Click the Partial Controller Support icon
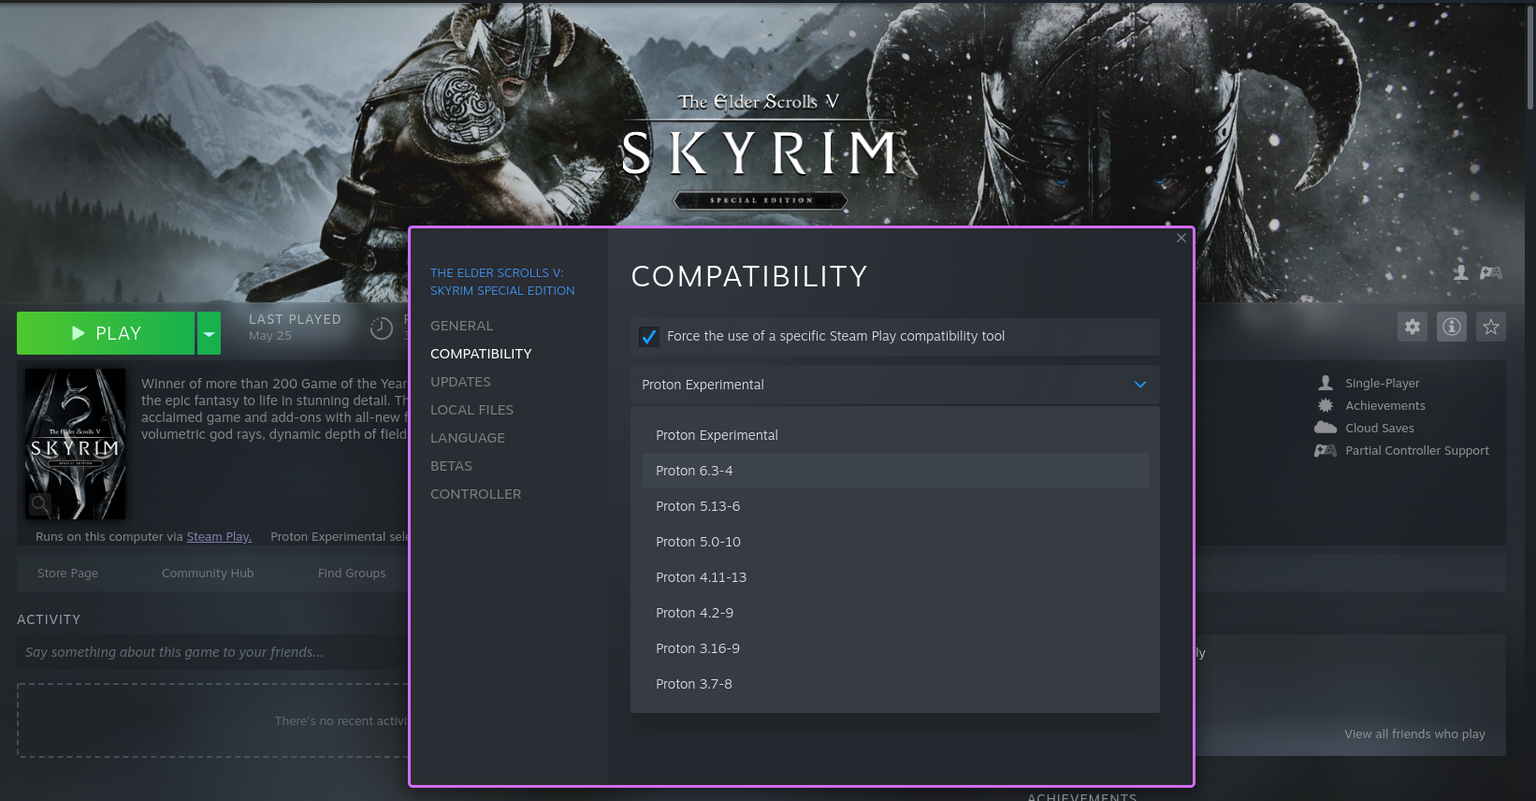This screenshot has width=1536, height=801. [x=1324, y=450]
